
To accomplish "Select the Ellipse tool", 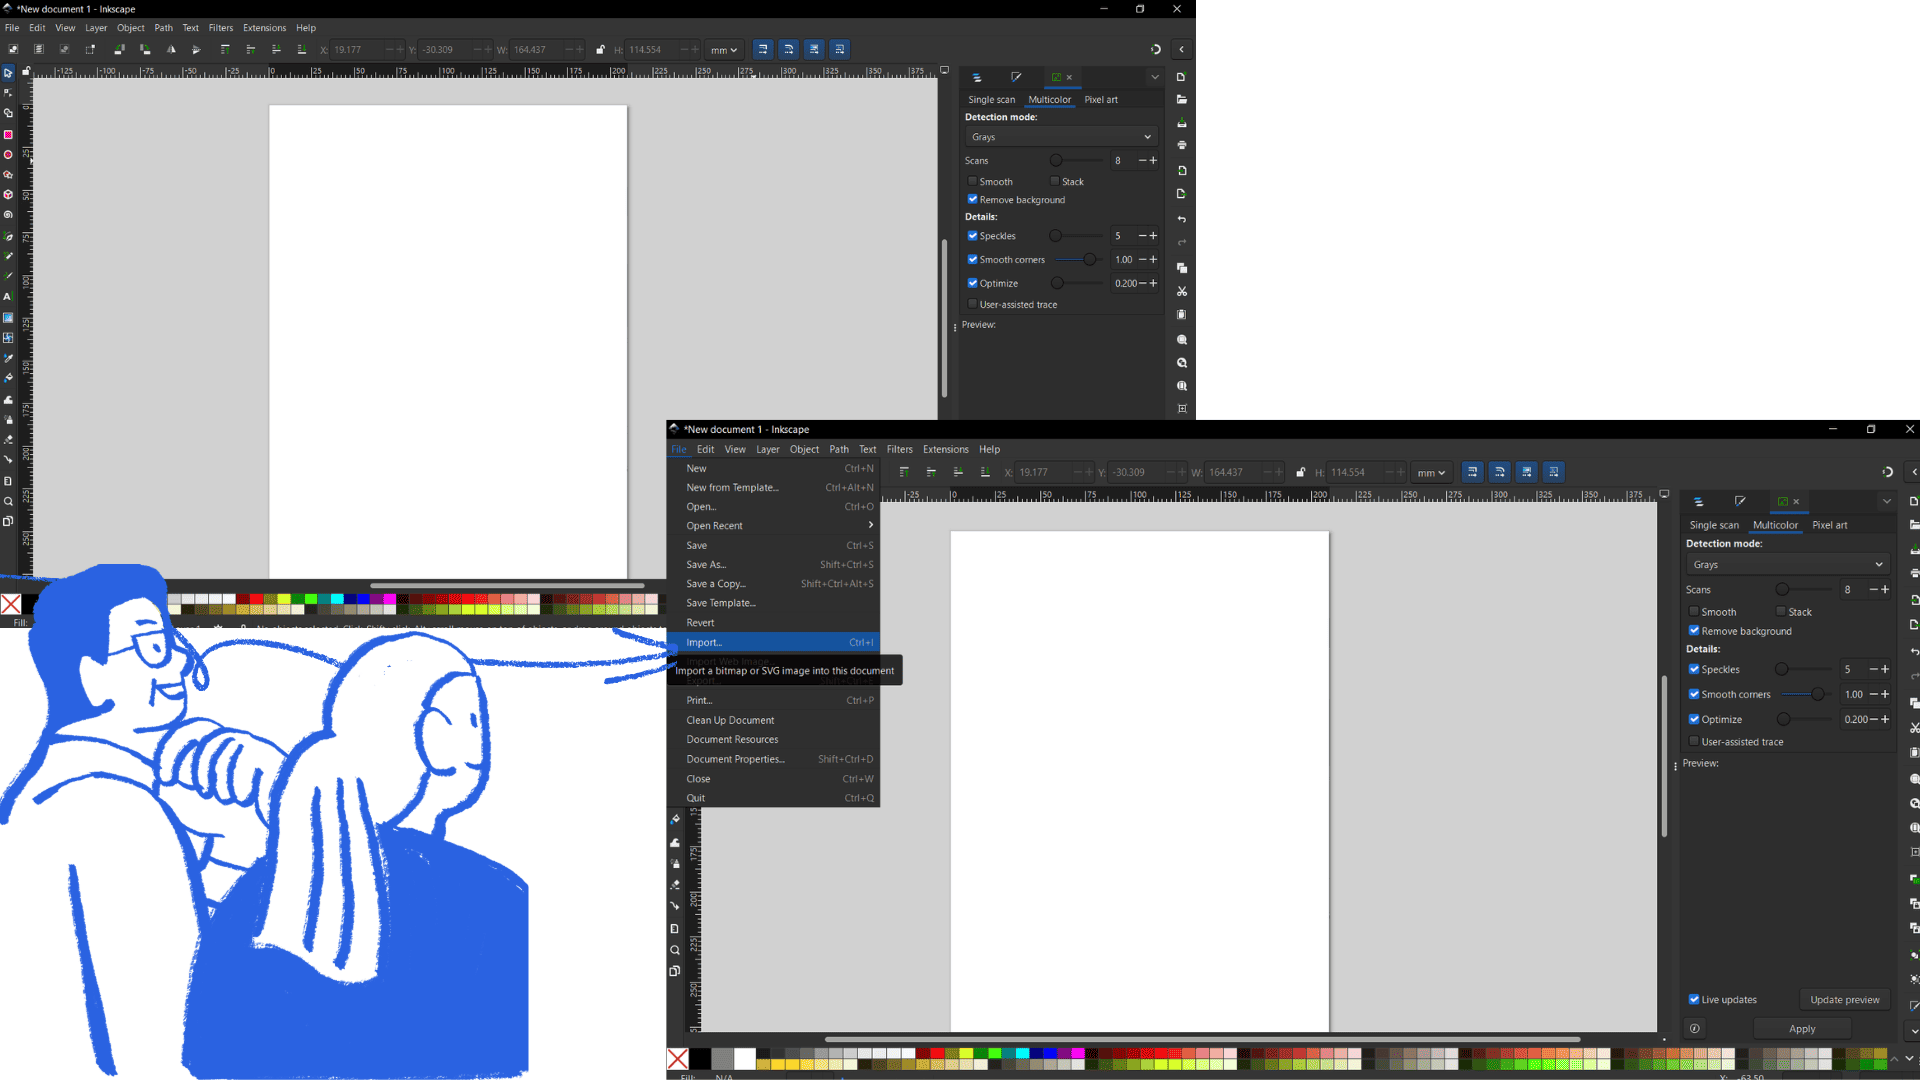I will pos(8,154).
